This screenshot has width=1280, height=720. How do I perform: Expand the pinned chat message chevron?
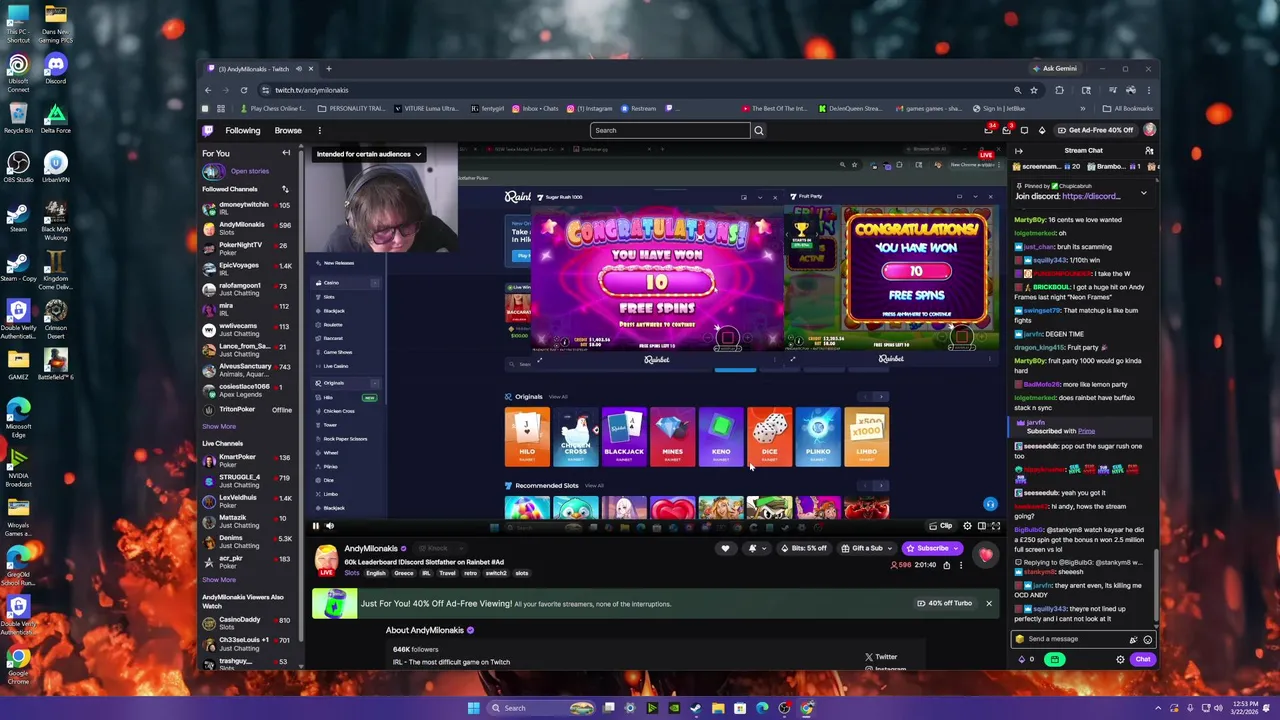1143,192
